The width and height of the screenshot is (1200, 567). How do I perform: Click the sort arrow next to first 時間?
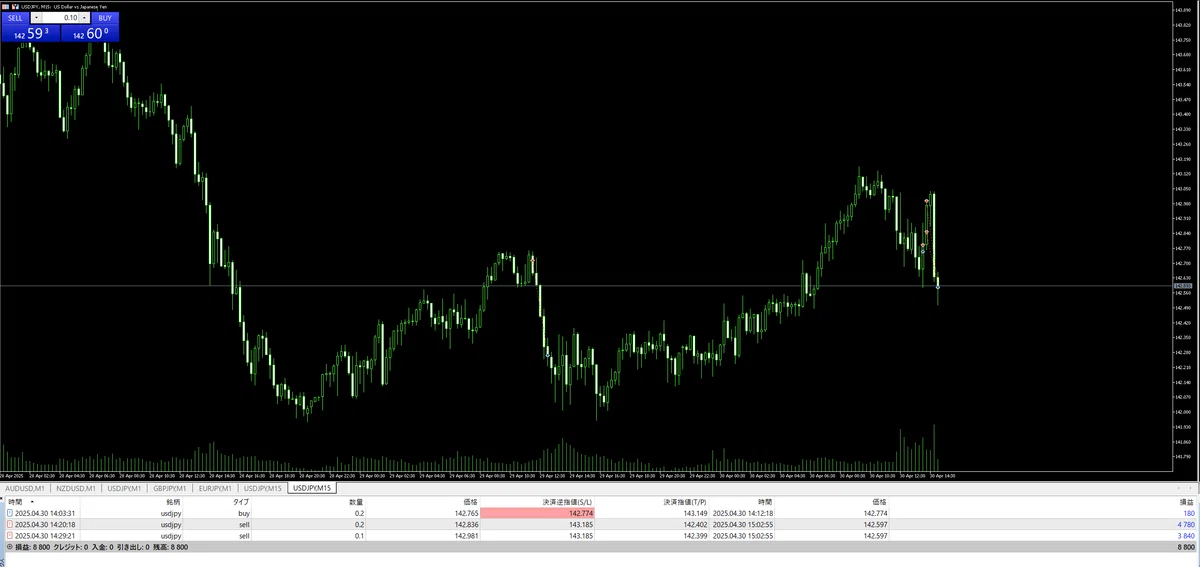(32, 501)
